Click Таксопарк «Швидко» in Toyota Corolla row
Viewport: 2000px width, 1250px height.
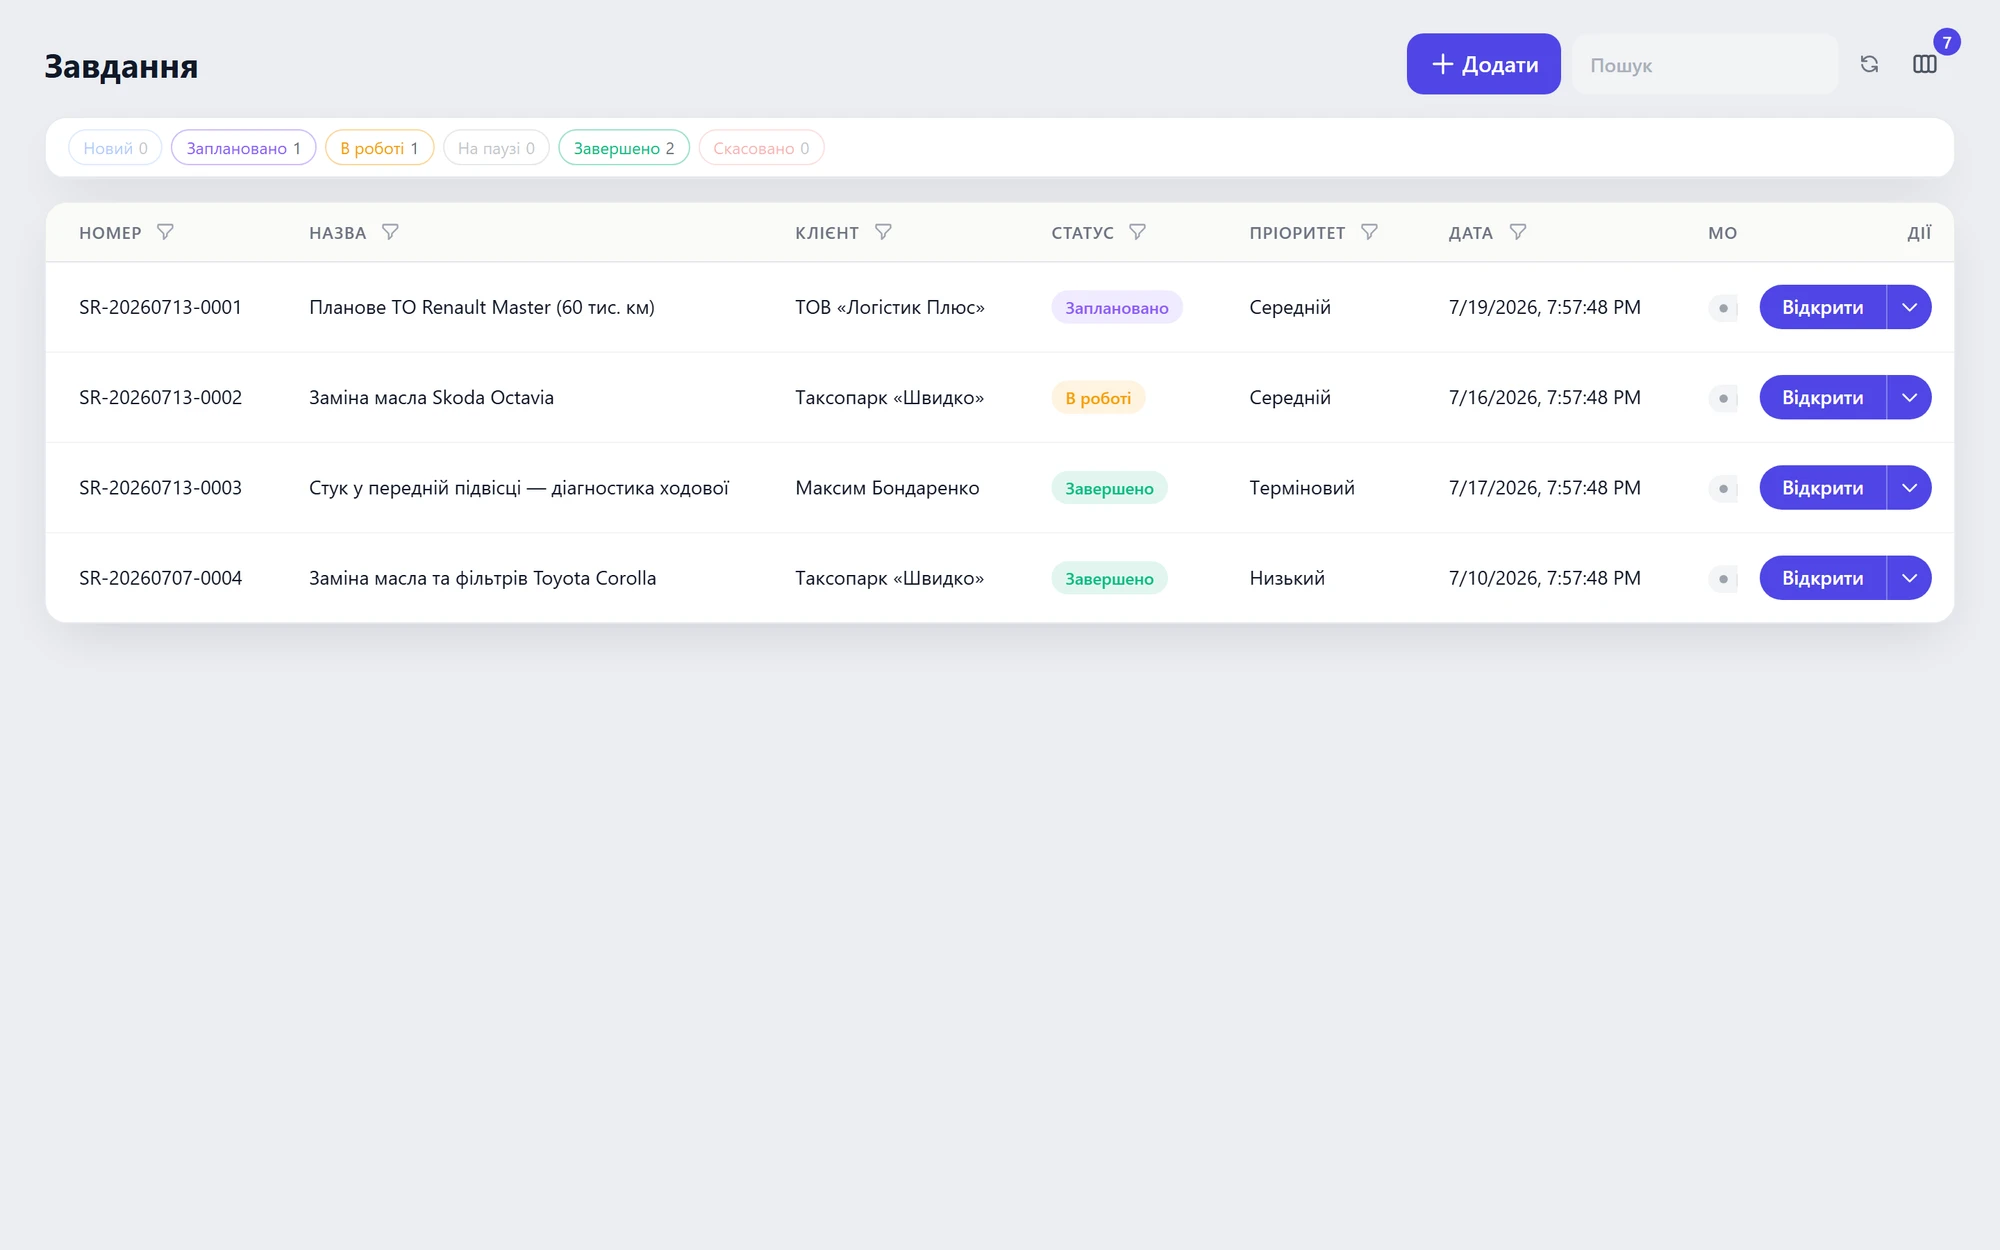[x=889, y=577]
